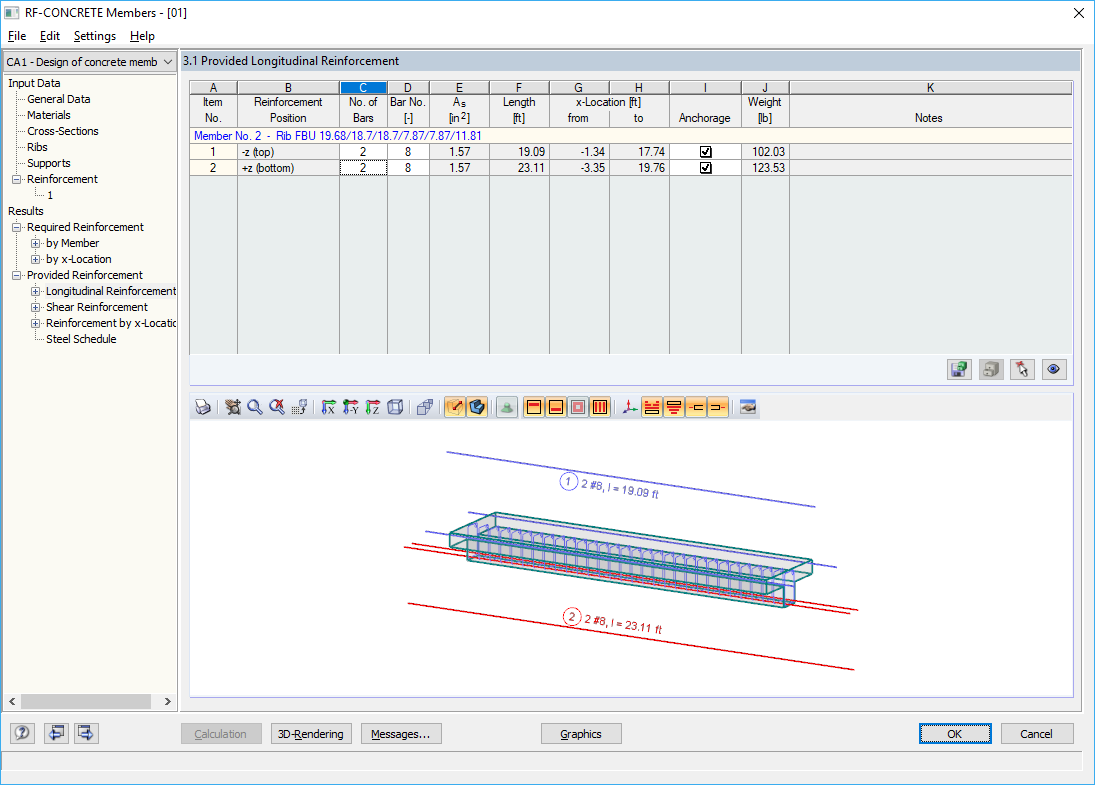The image size is (1095, 785).
Task: Select General Data in the tree
Action: click(59, 99)
